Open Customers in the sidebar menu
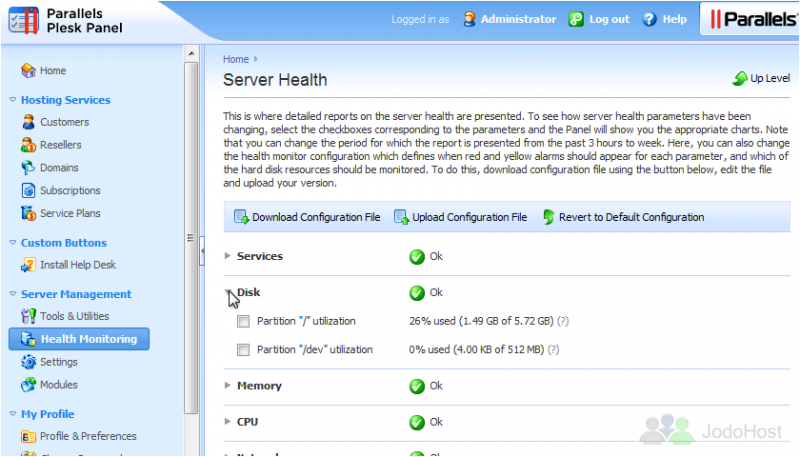 tap(64, 122)
